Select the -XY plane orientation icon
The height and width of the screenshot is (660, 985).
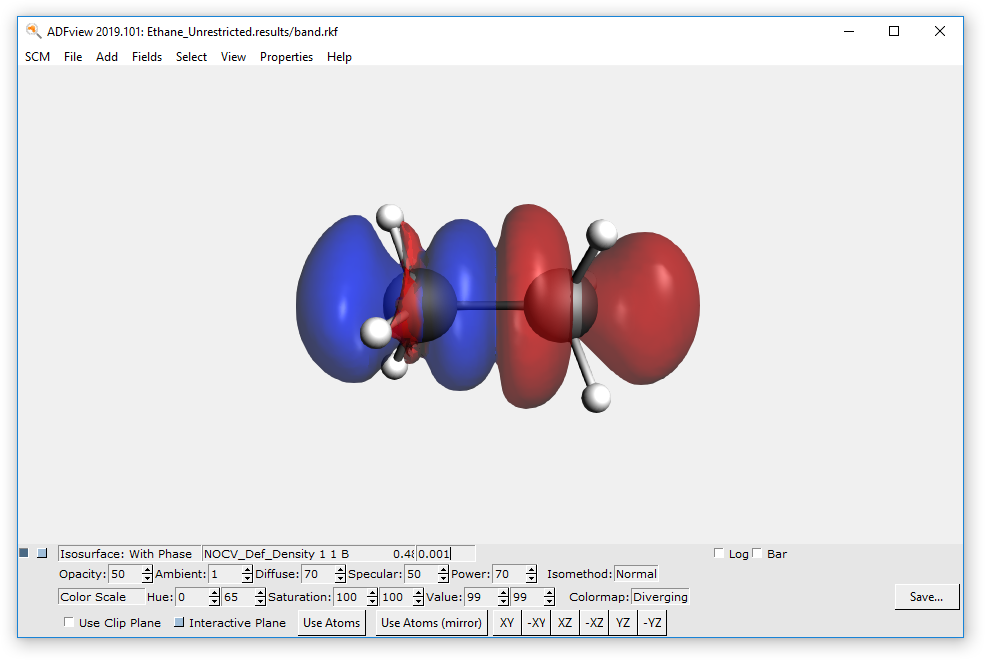pyautogui.click(x=536, y=622)
